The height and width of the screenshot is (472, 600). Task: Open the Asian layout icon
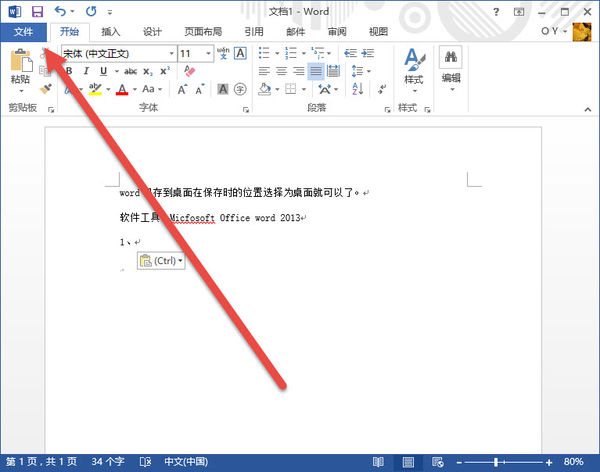coord(325,89)
